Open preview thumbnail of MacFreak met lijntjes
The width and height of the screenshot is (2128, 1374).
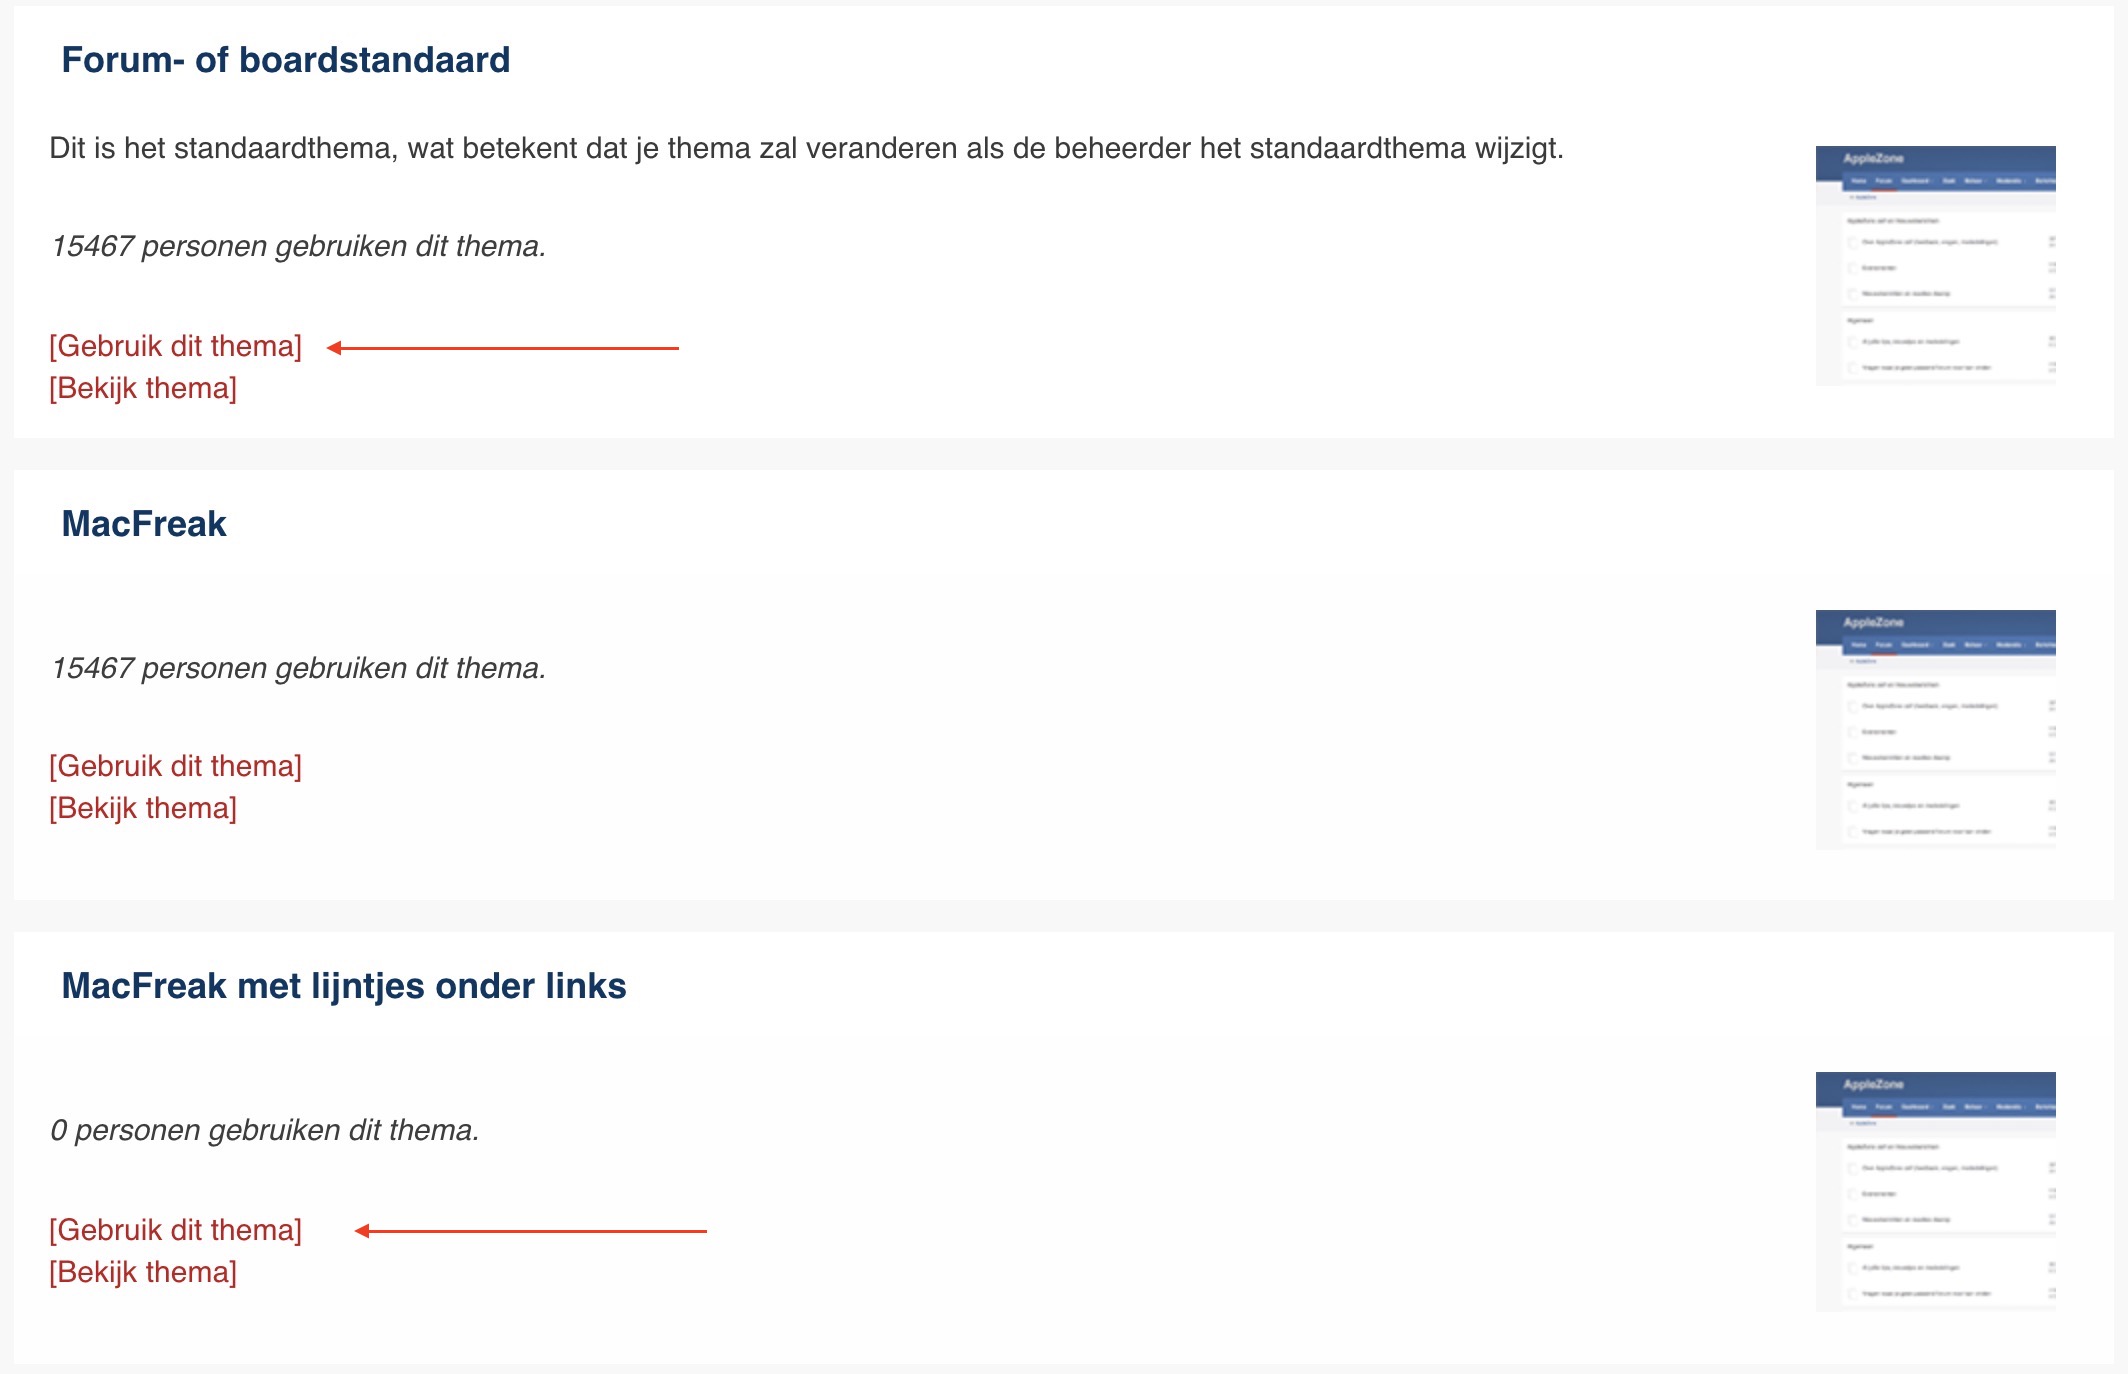tap(1935, 1192)
